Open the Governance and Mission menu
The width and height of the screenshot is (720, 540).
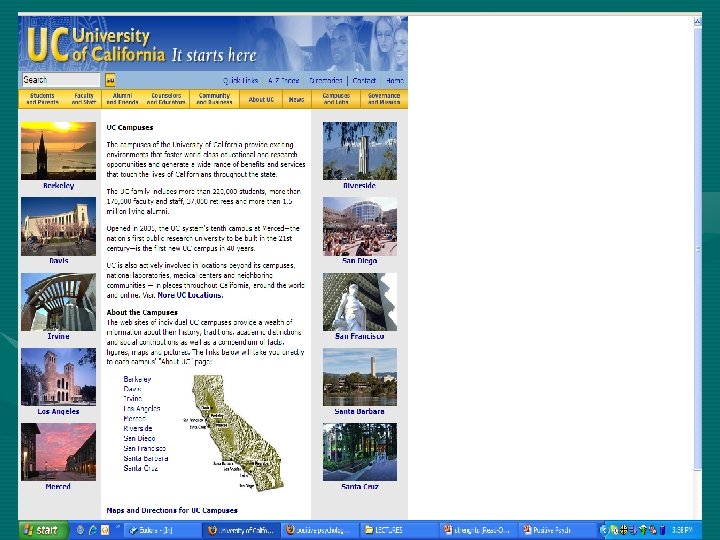(x=384, y=99)
